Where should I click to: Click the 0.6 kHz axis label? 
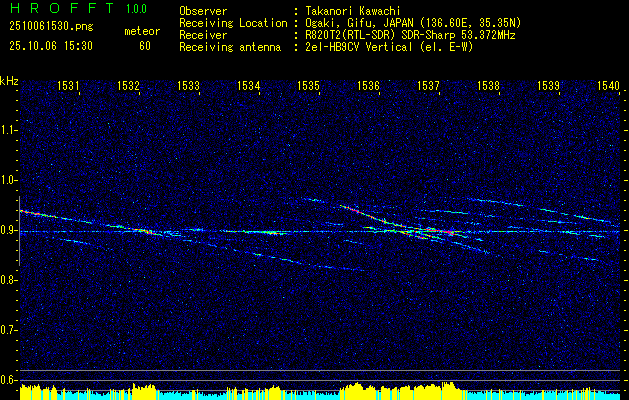tap(7, 380)
